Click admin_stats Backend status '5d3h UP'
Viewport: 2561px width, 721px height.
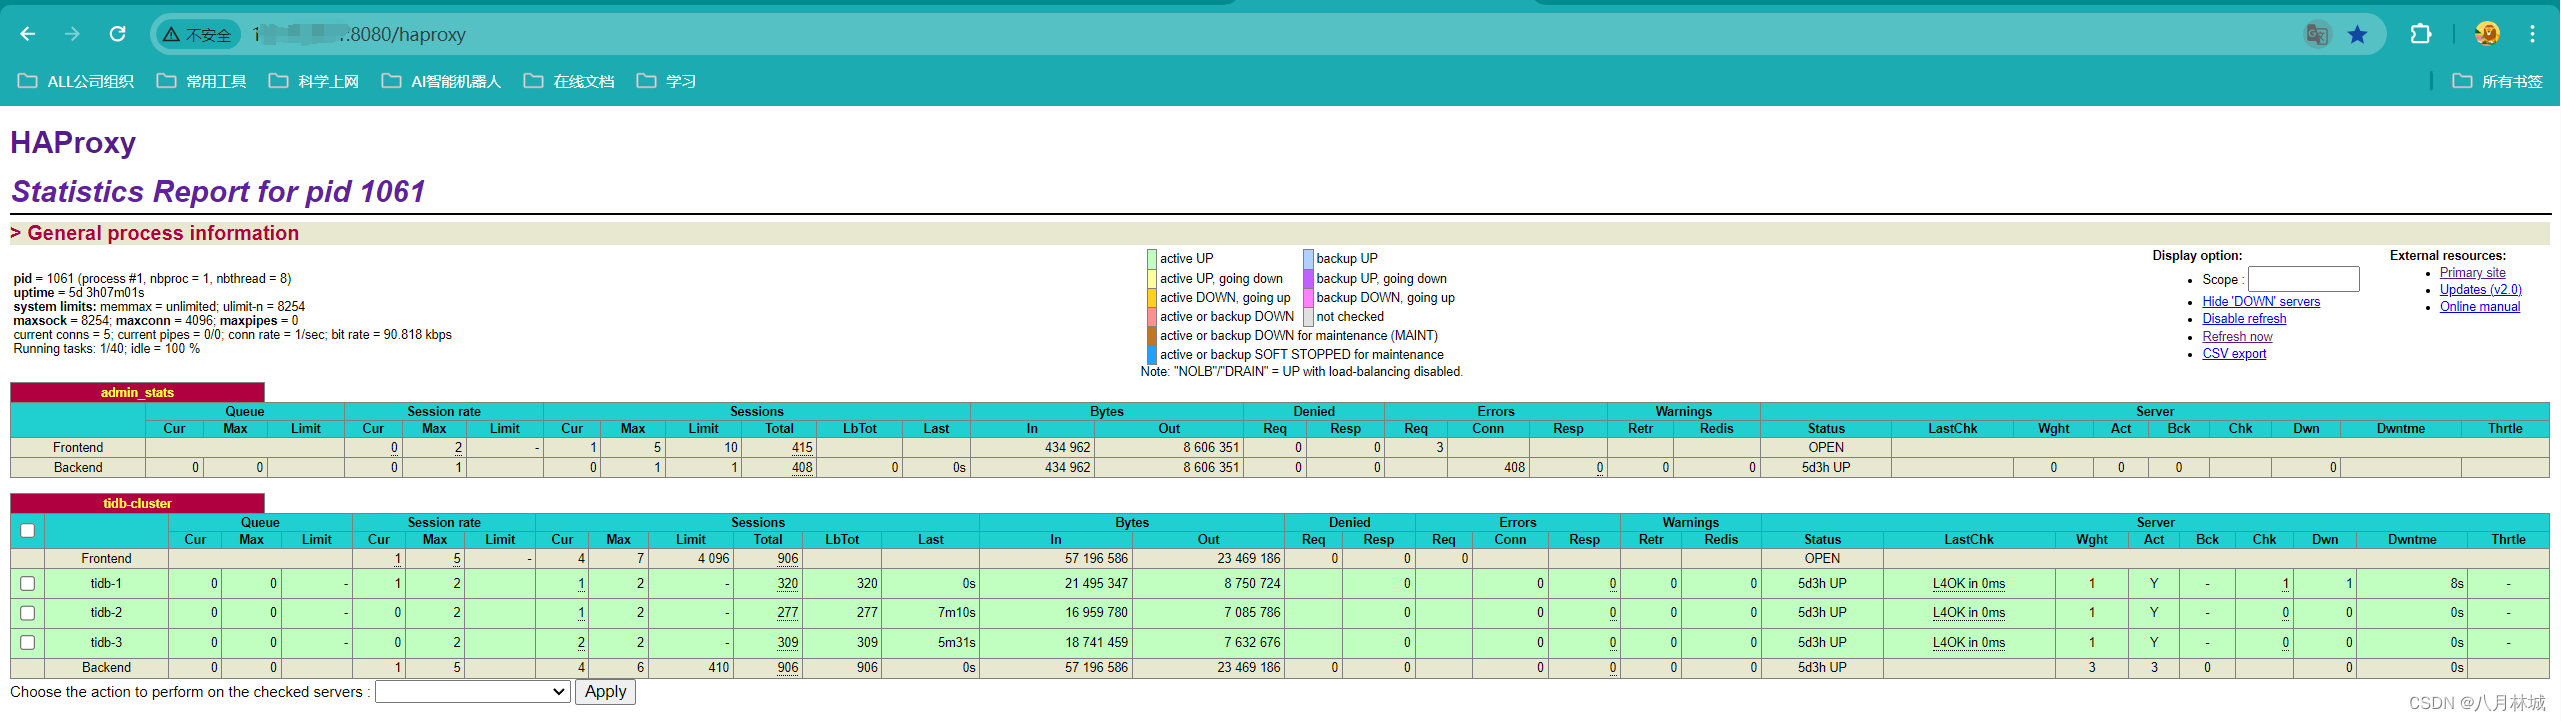point(1826,467)
